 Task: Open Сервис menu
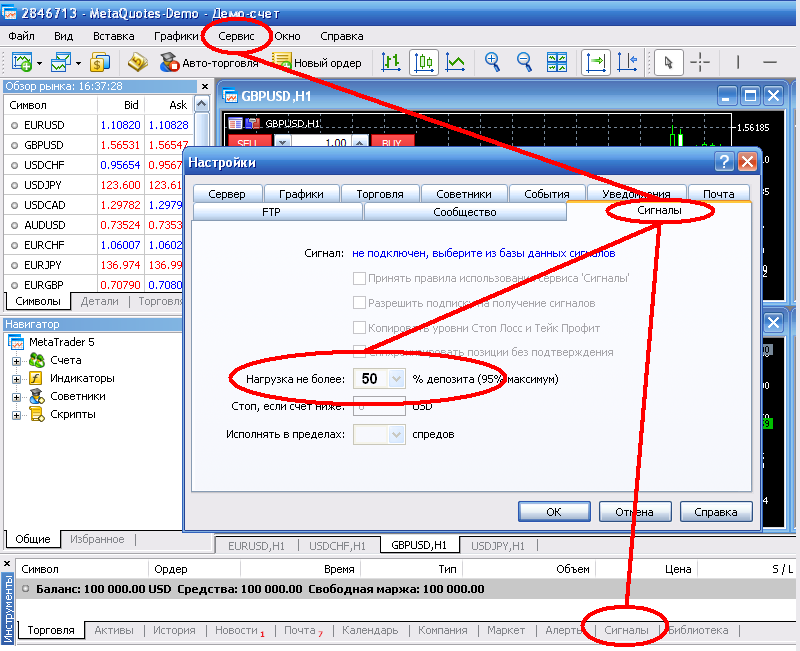click(x=236, y=36)
